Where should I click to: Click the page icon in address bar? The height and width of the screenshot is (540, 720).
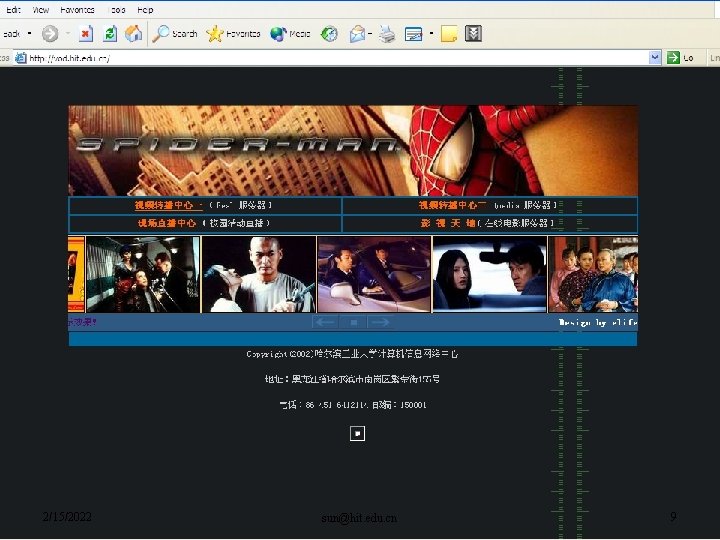[21, 58]
